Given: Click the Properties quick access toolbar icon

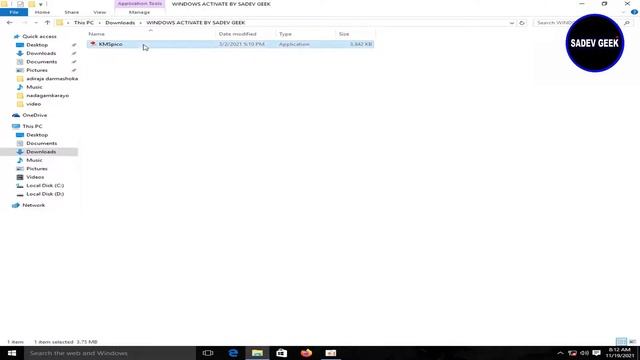Looking at the screenshot, I should [20, 4].
